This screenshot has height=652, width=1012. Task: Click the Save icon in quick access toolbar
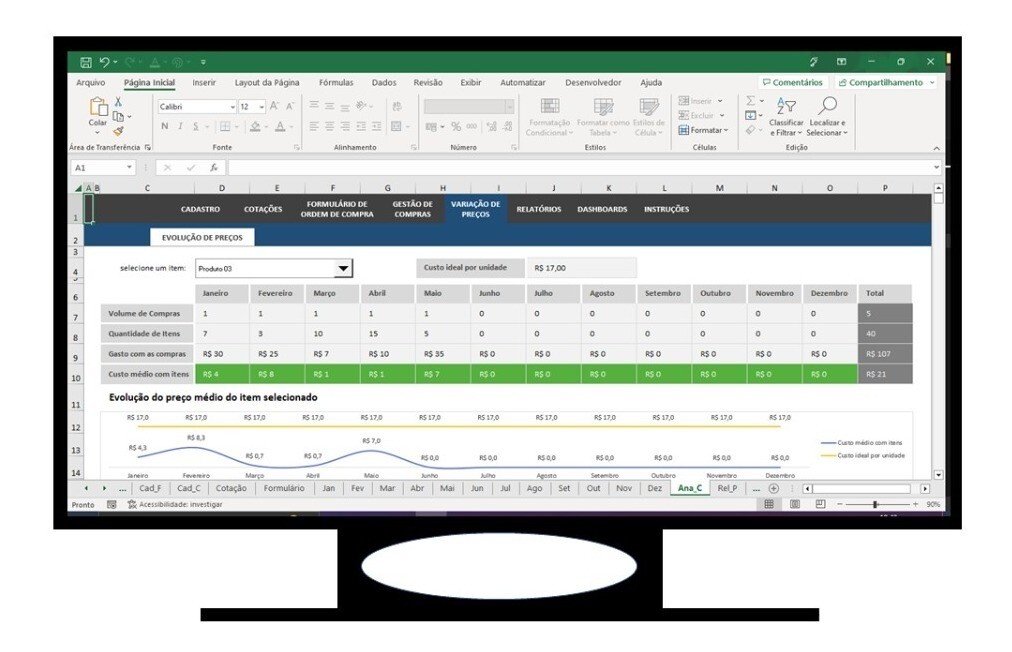pos(86,62)
